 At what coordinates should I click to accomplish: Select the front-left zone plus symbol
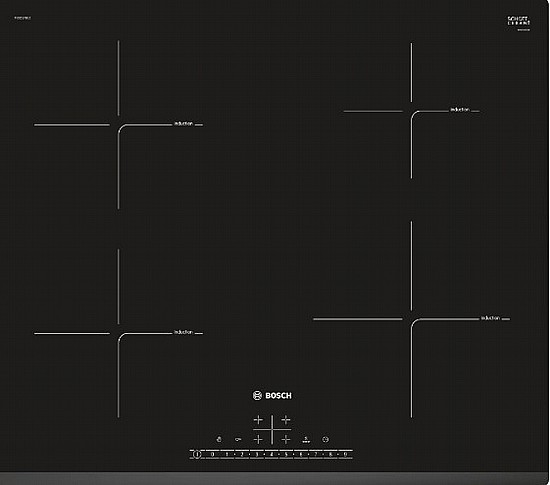point(258,439)
